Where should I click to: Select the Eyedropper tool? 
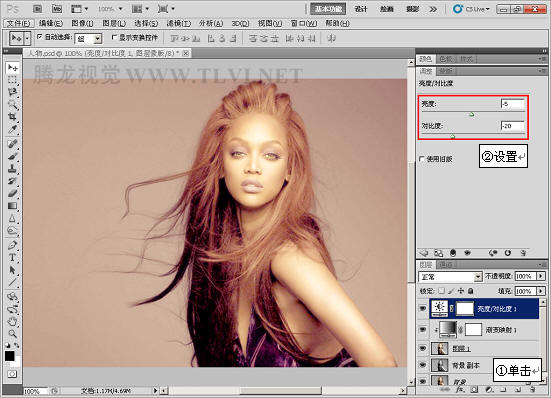[x=13, y=129]
